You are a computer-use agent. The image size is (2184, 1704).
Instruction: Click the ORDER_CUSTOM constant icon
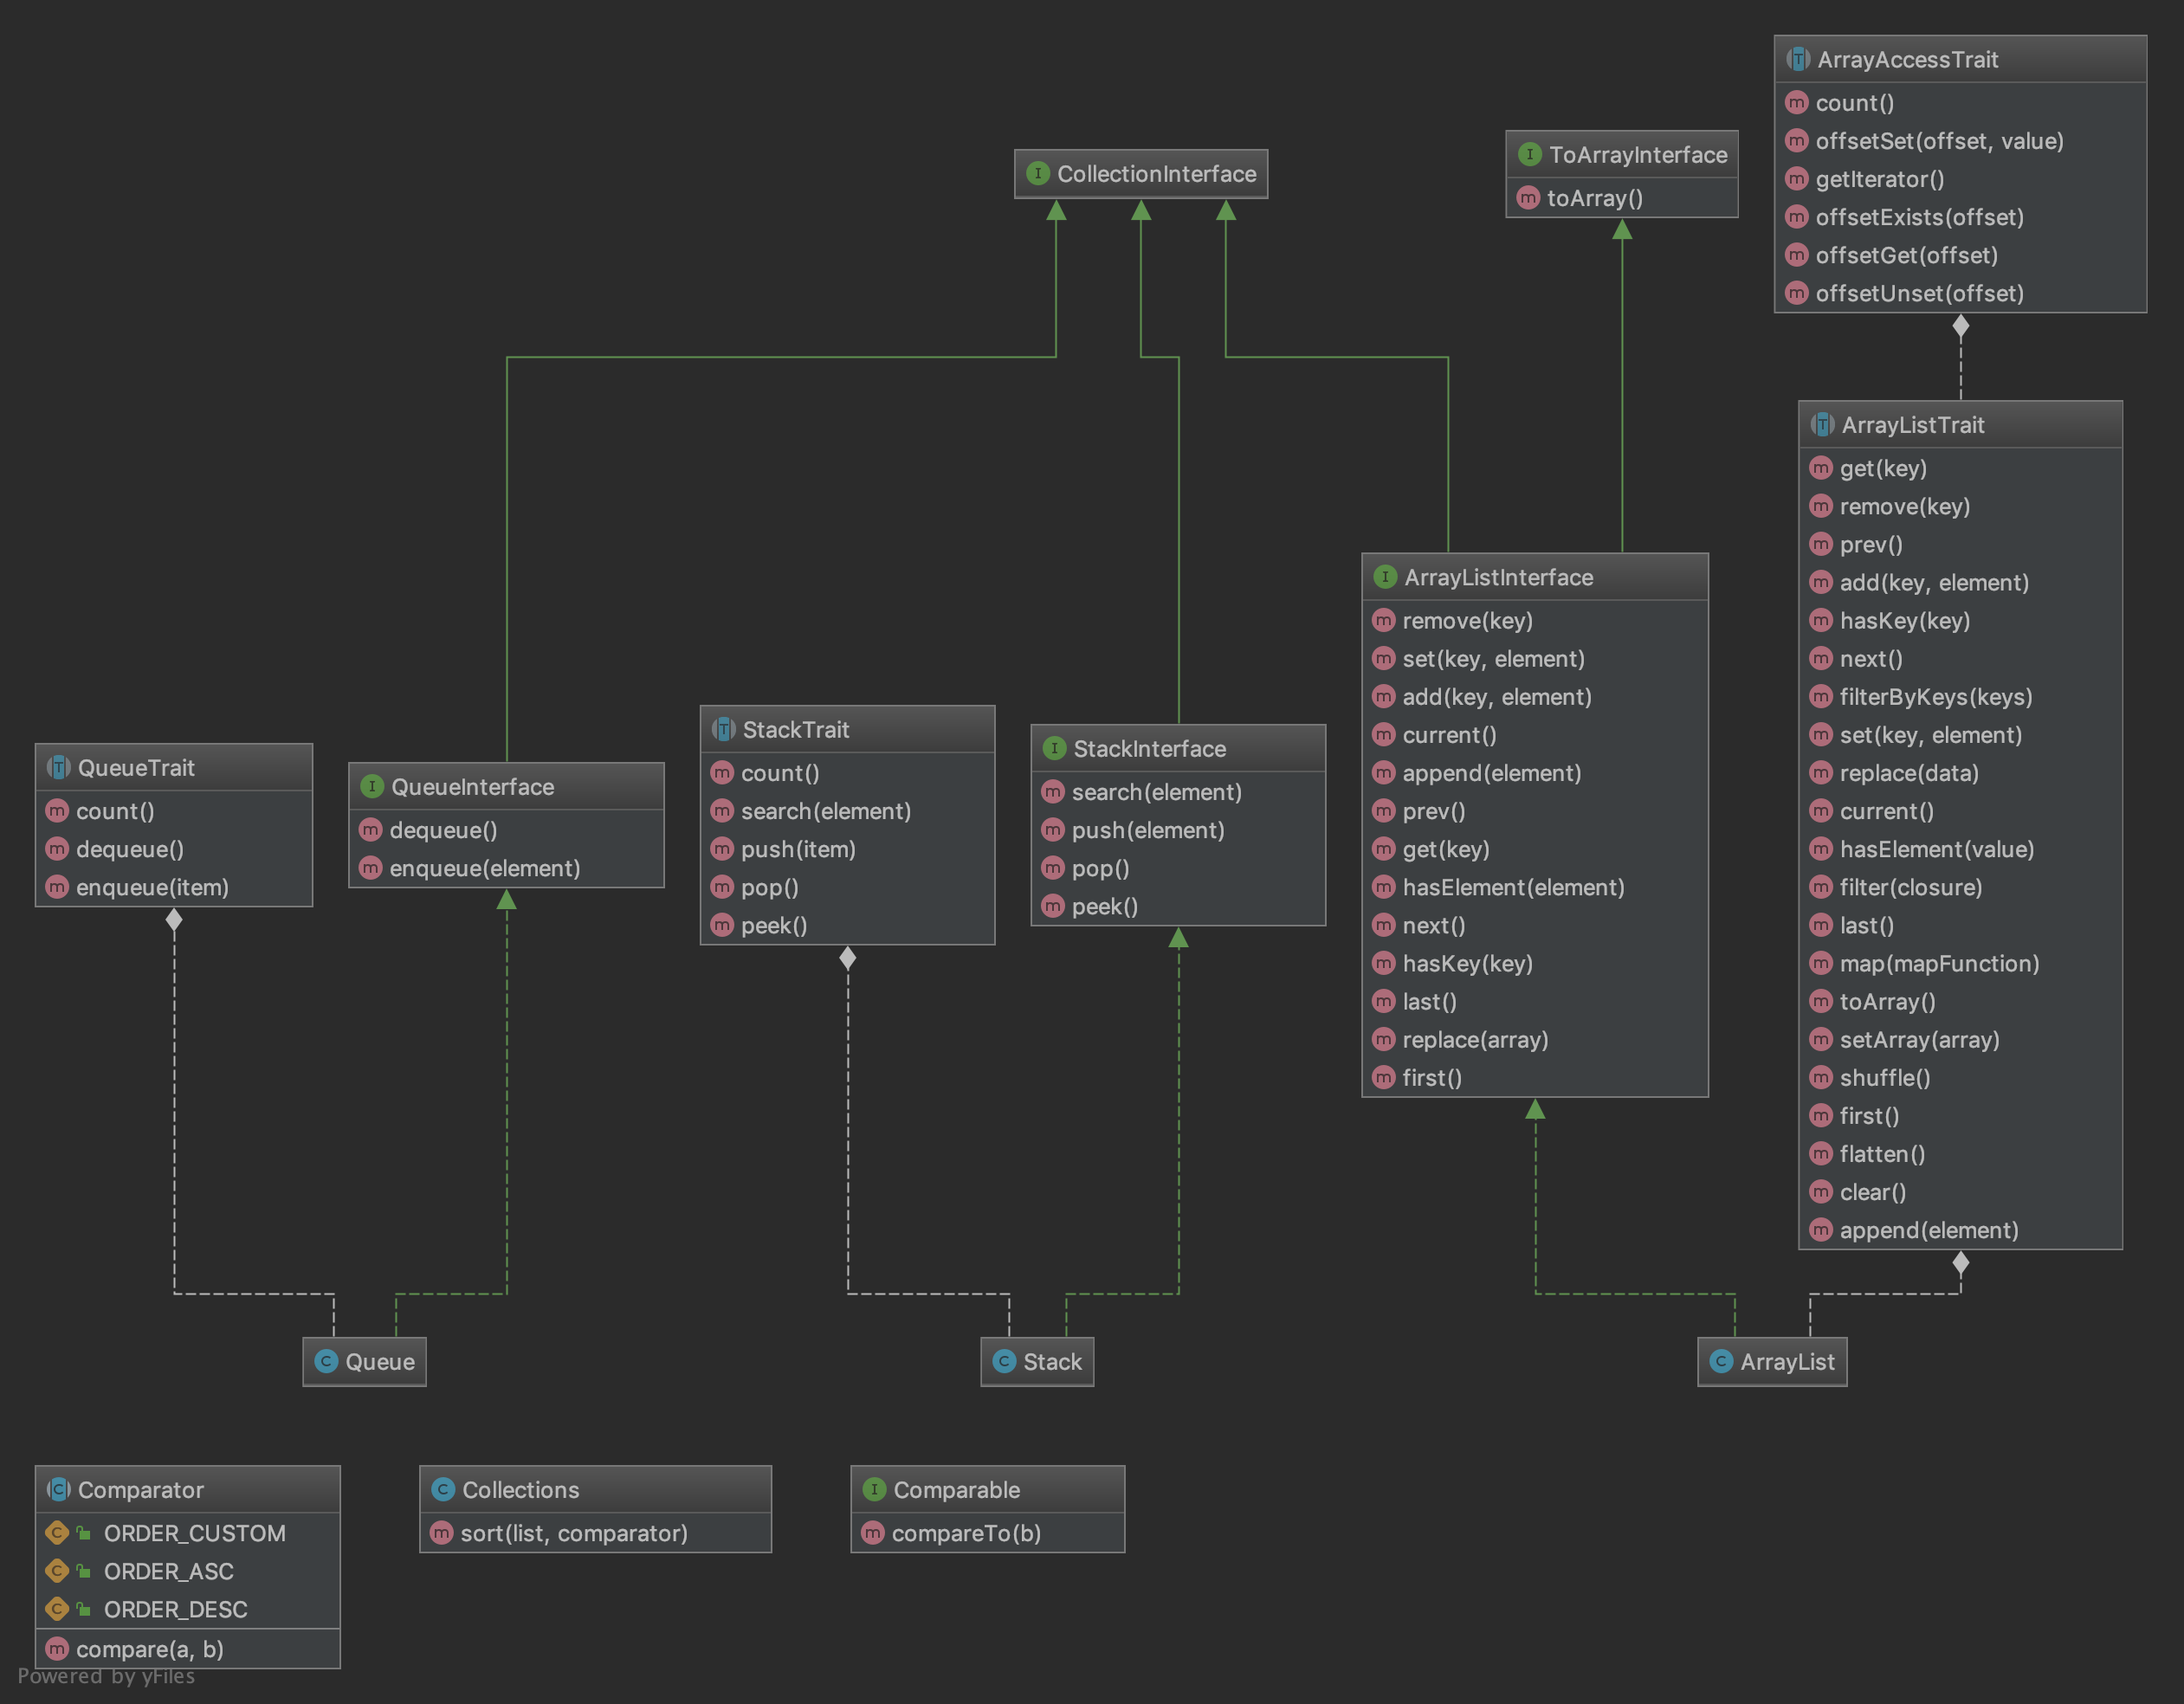[57, 1532]
